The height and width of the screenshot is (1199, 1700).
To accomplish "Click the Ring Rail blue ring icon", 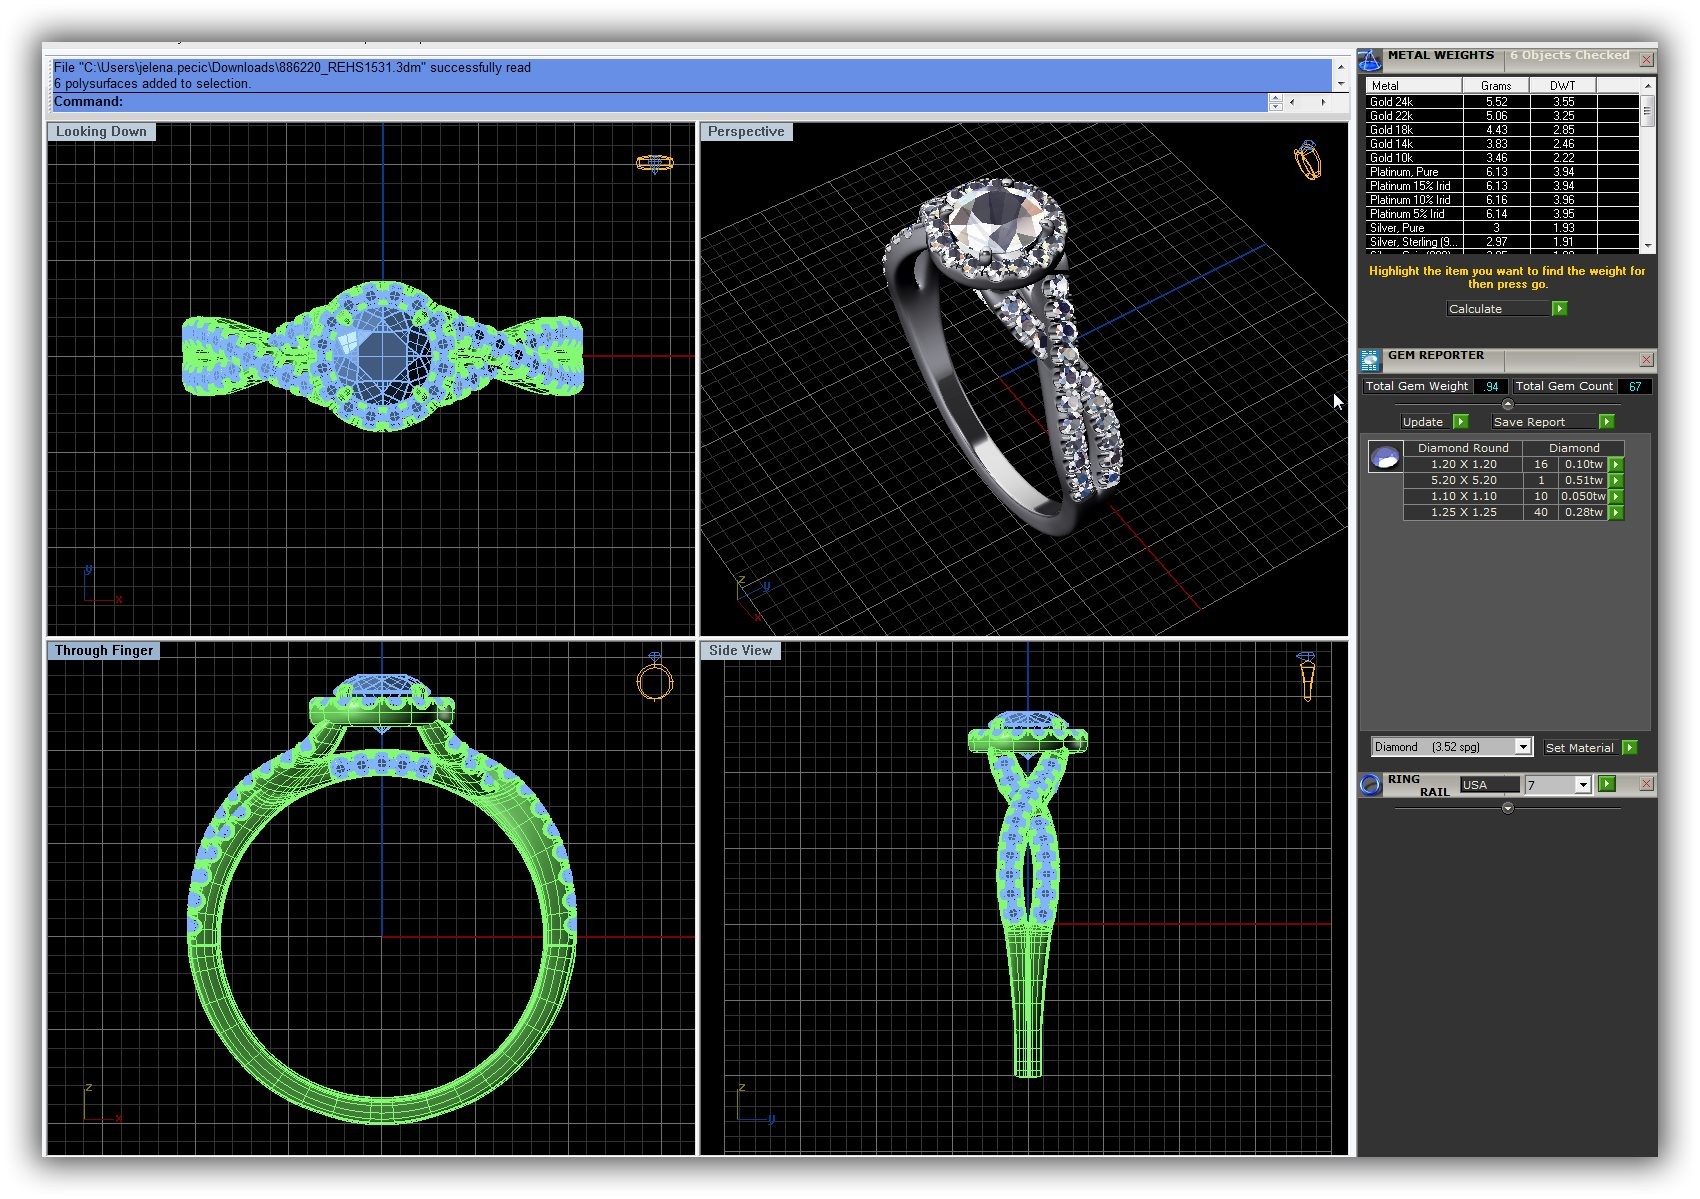I will [x=1370, y=785].
